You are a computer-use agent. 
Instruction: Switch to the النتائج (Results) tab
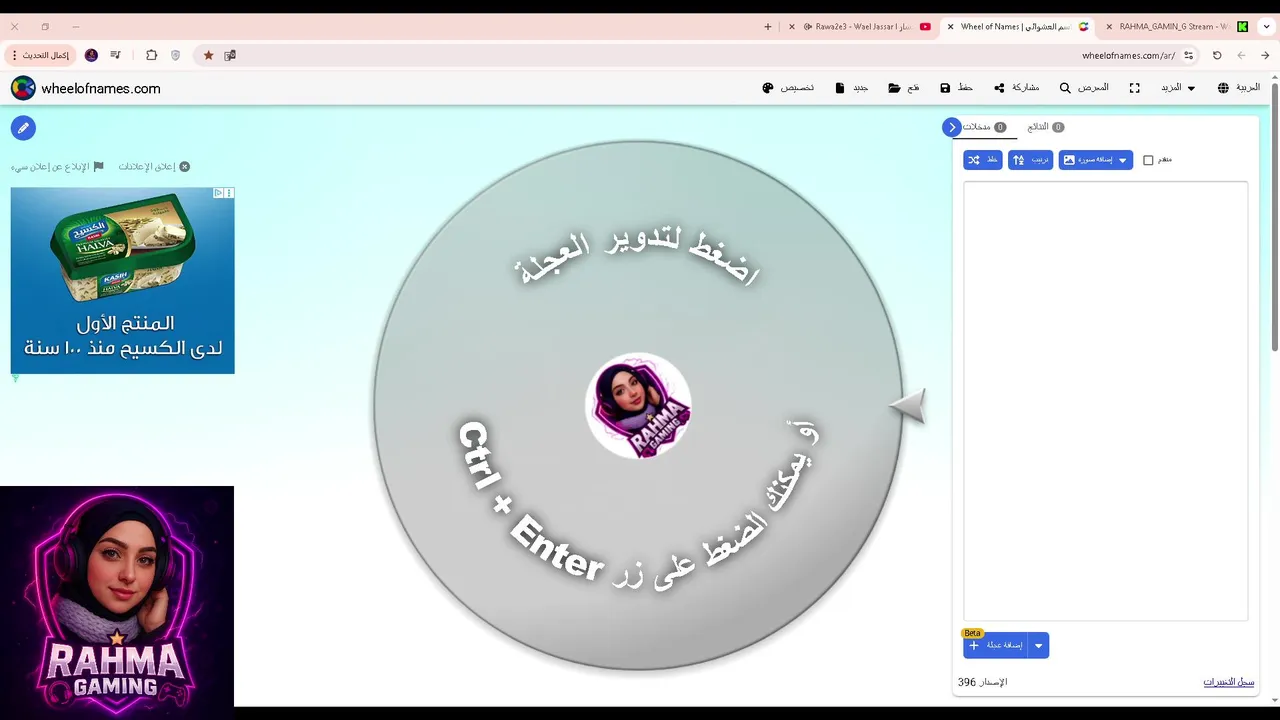pos(1045,127)
